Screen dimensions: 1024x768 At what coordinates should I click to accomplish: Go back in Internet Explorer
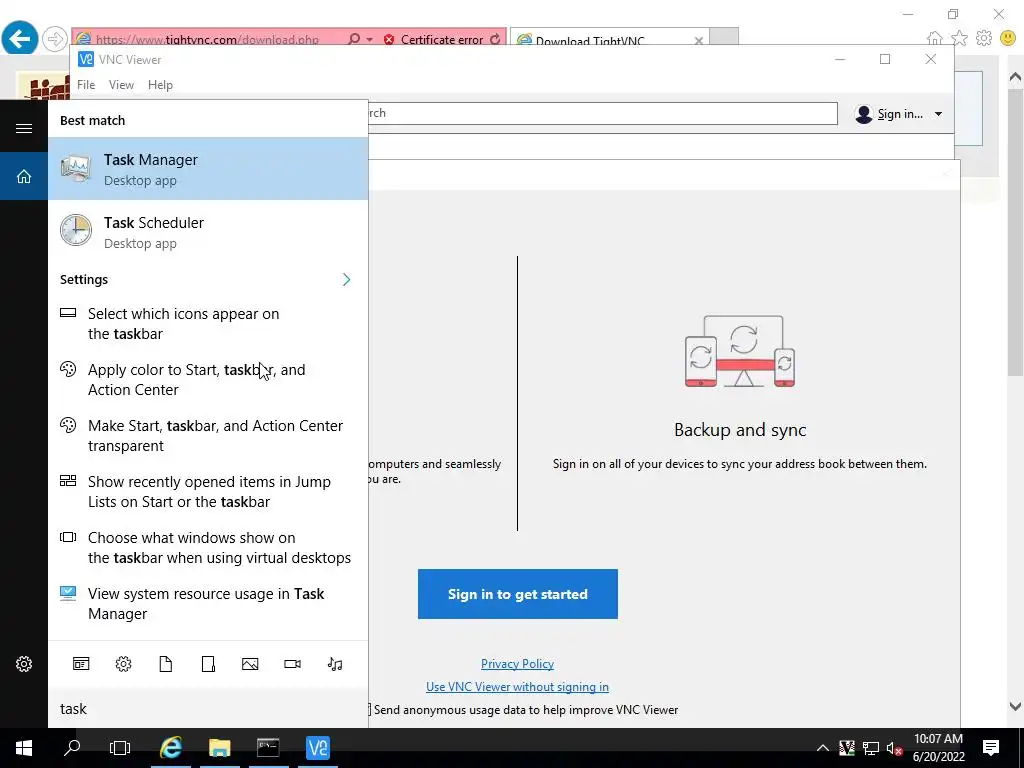20,38
